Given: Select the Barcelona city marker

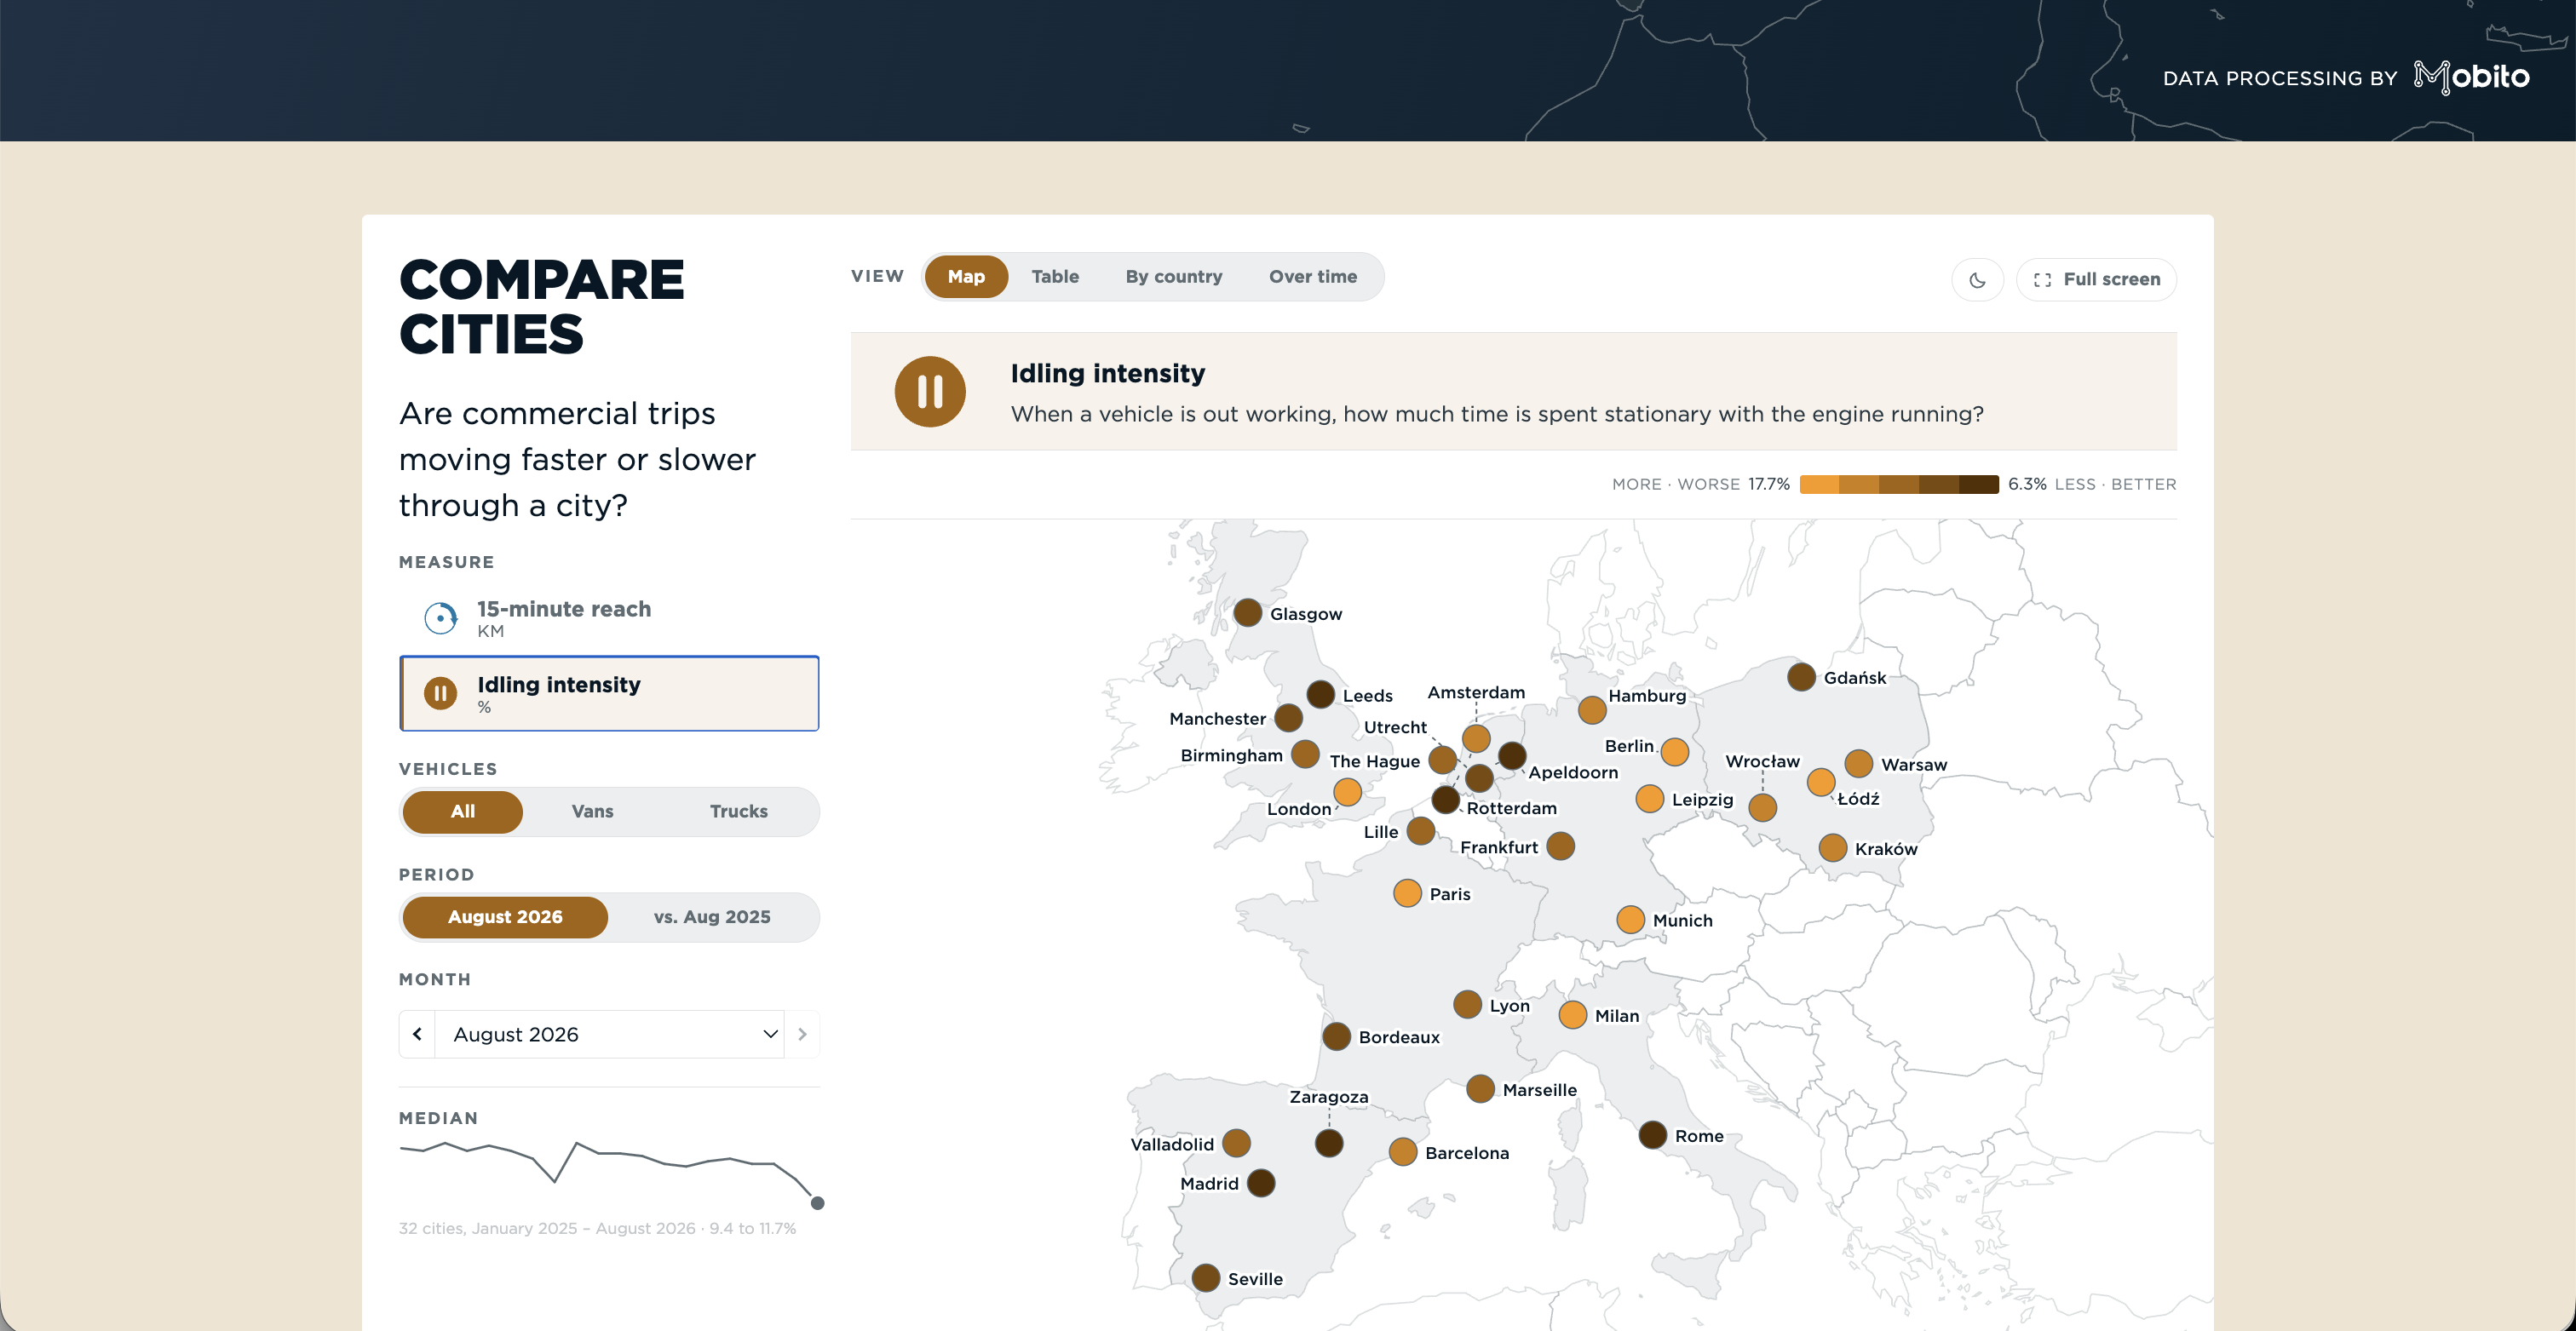Looking at the screenshot, I should click(x=1403, y=1152).
